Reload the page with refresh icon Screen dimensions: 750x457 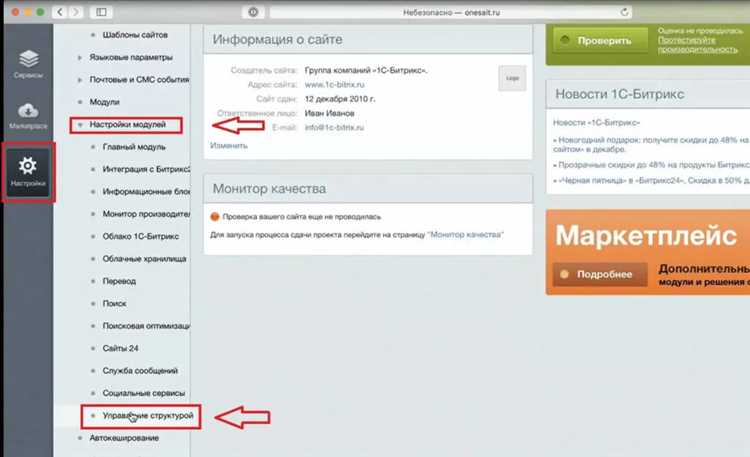(x=624, y=12)
